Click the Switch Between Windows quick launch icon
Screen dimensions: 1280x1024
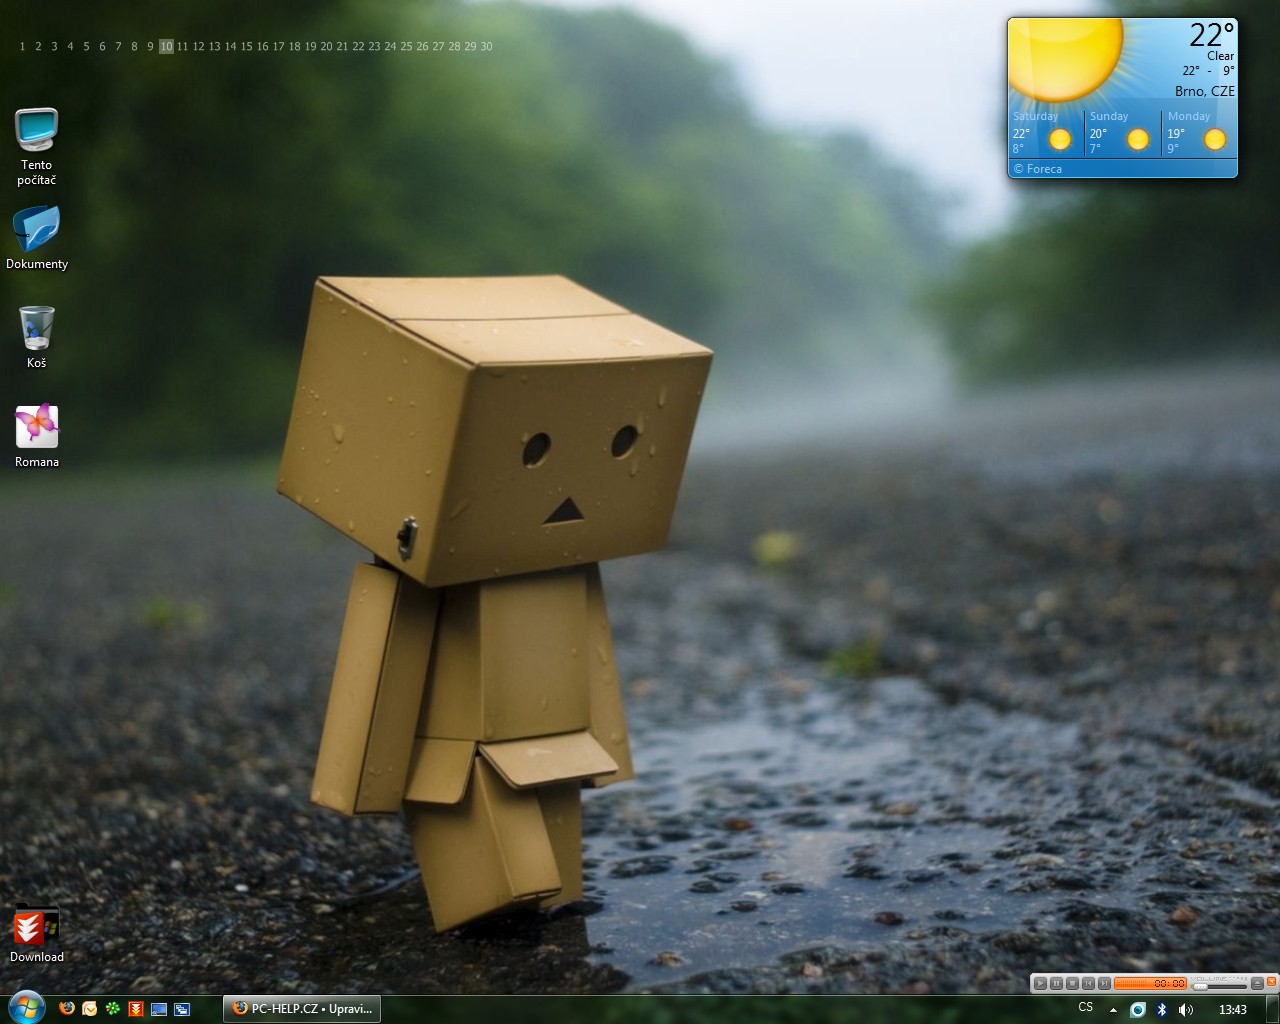click(x=182, y=1009)
